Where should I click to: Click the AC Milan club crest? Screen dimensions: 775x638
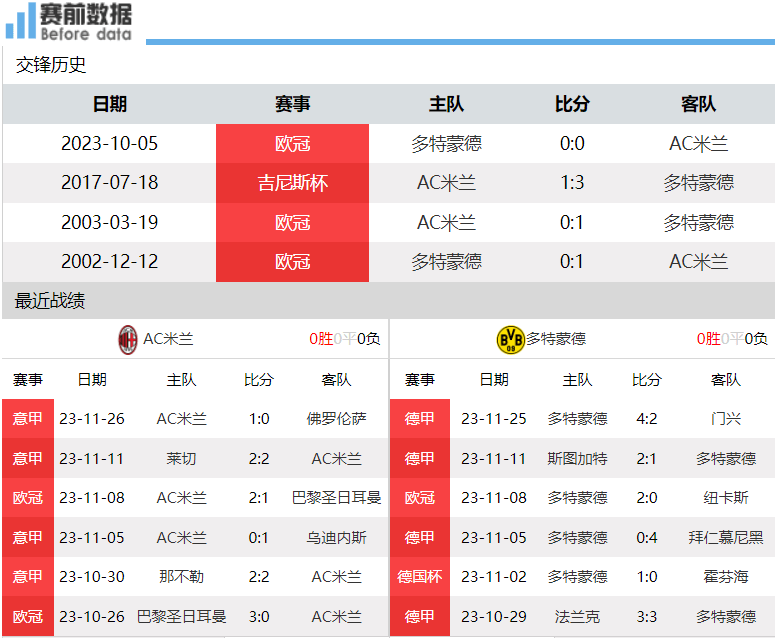[x=128, y=340]
